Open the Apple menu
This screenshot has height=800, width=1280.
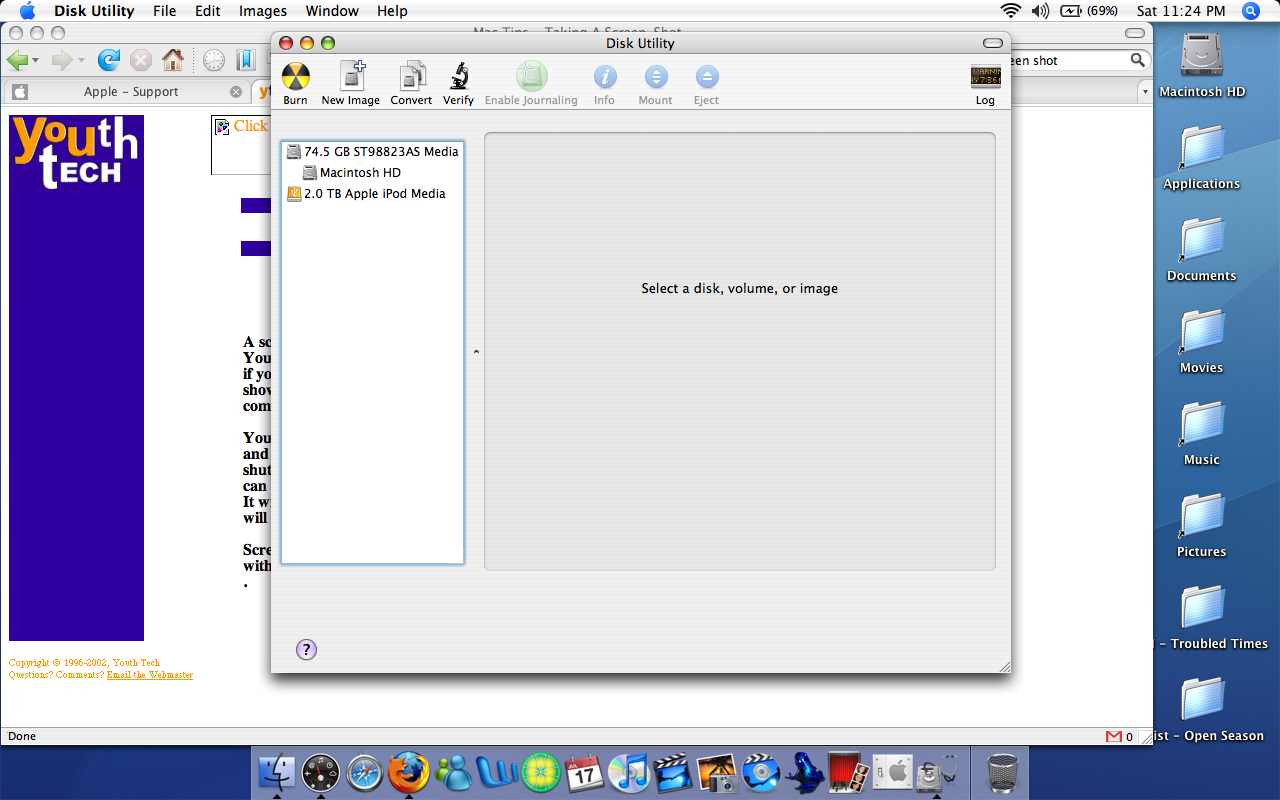click(27, 11)
